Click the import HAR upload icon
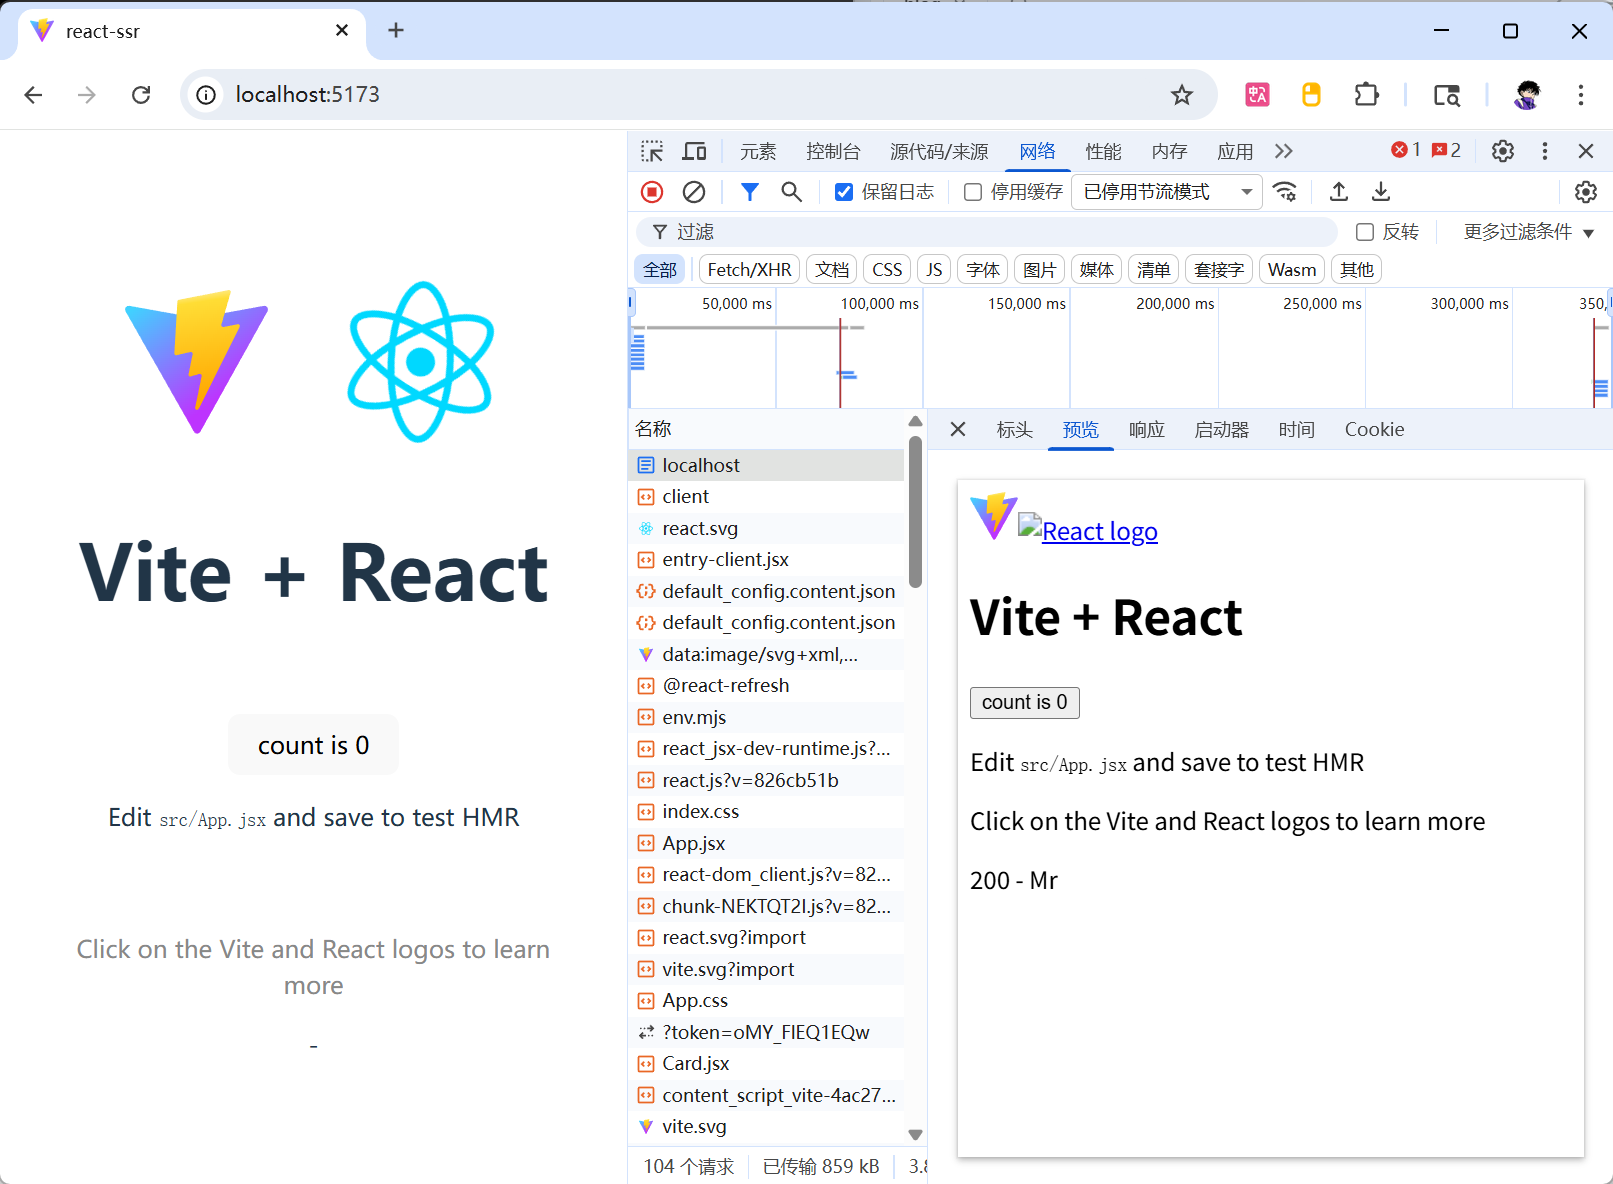Screen dimensions: 1613x1184 [x=1339, y=192]
